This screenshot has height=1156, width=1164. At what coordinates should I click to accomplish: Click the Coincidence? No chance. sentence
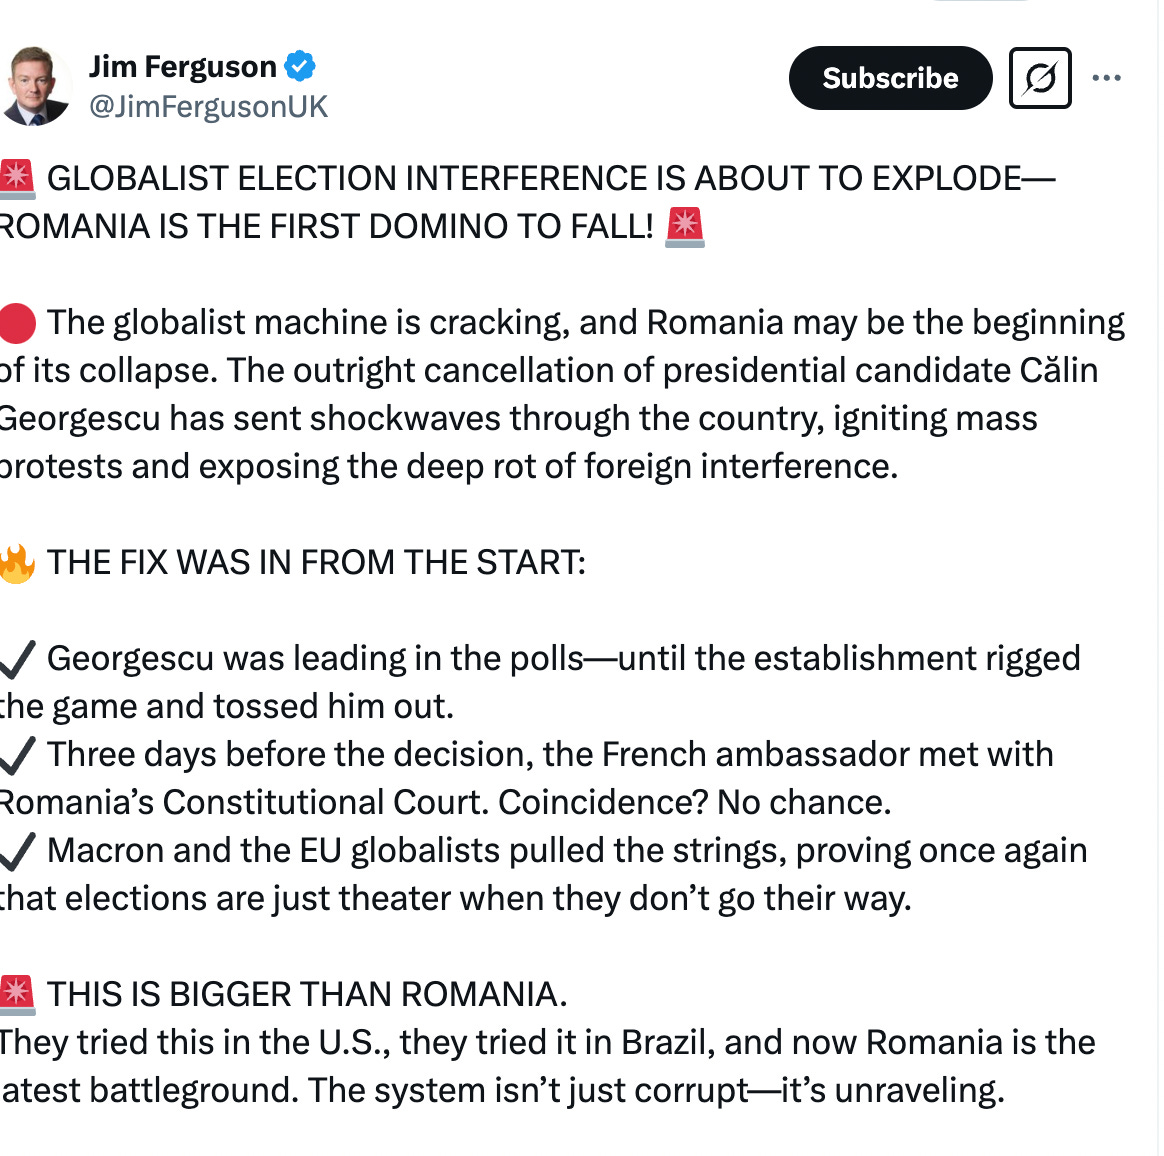tap(694, 803)
